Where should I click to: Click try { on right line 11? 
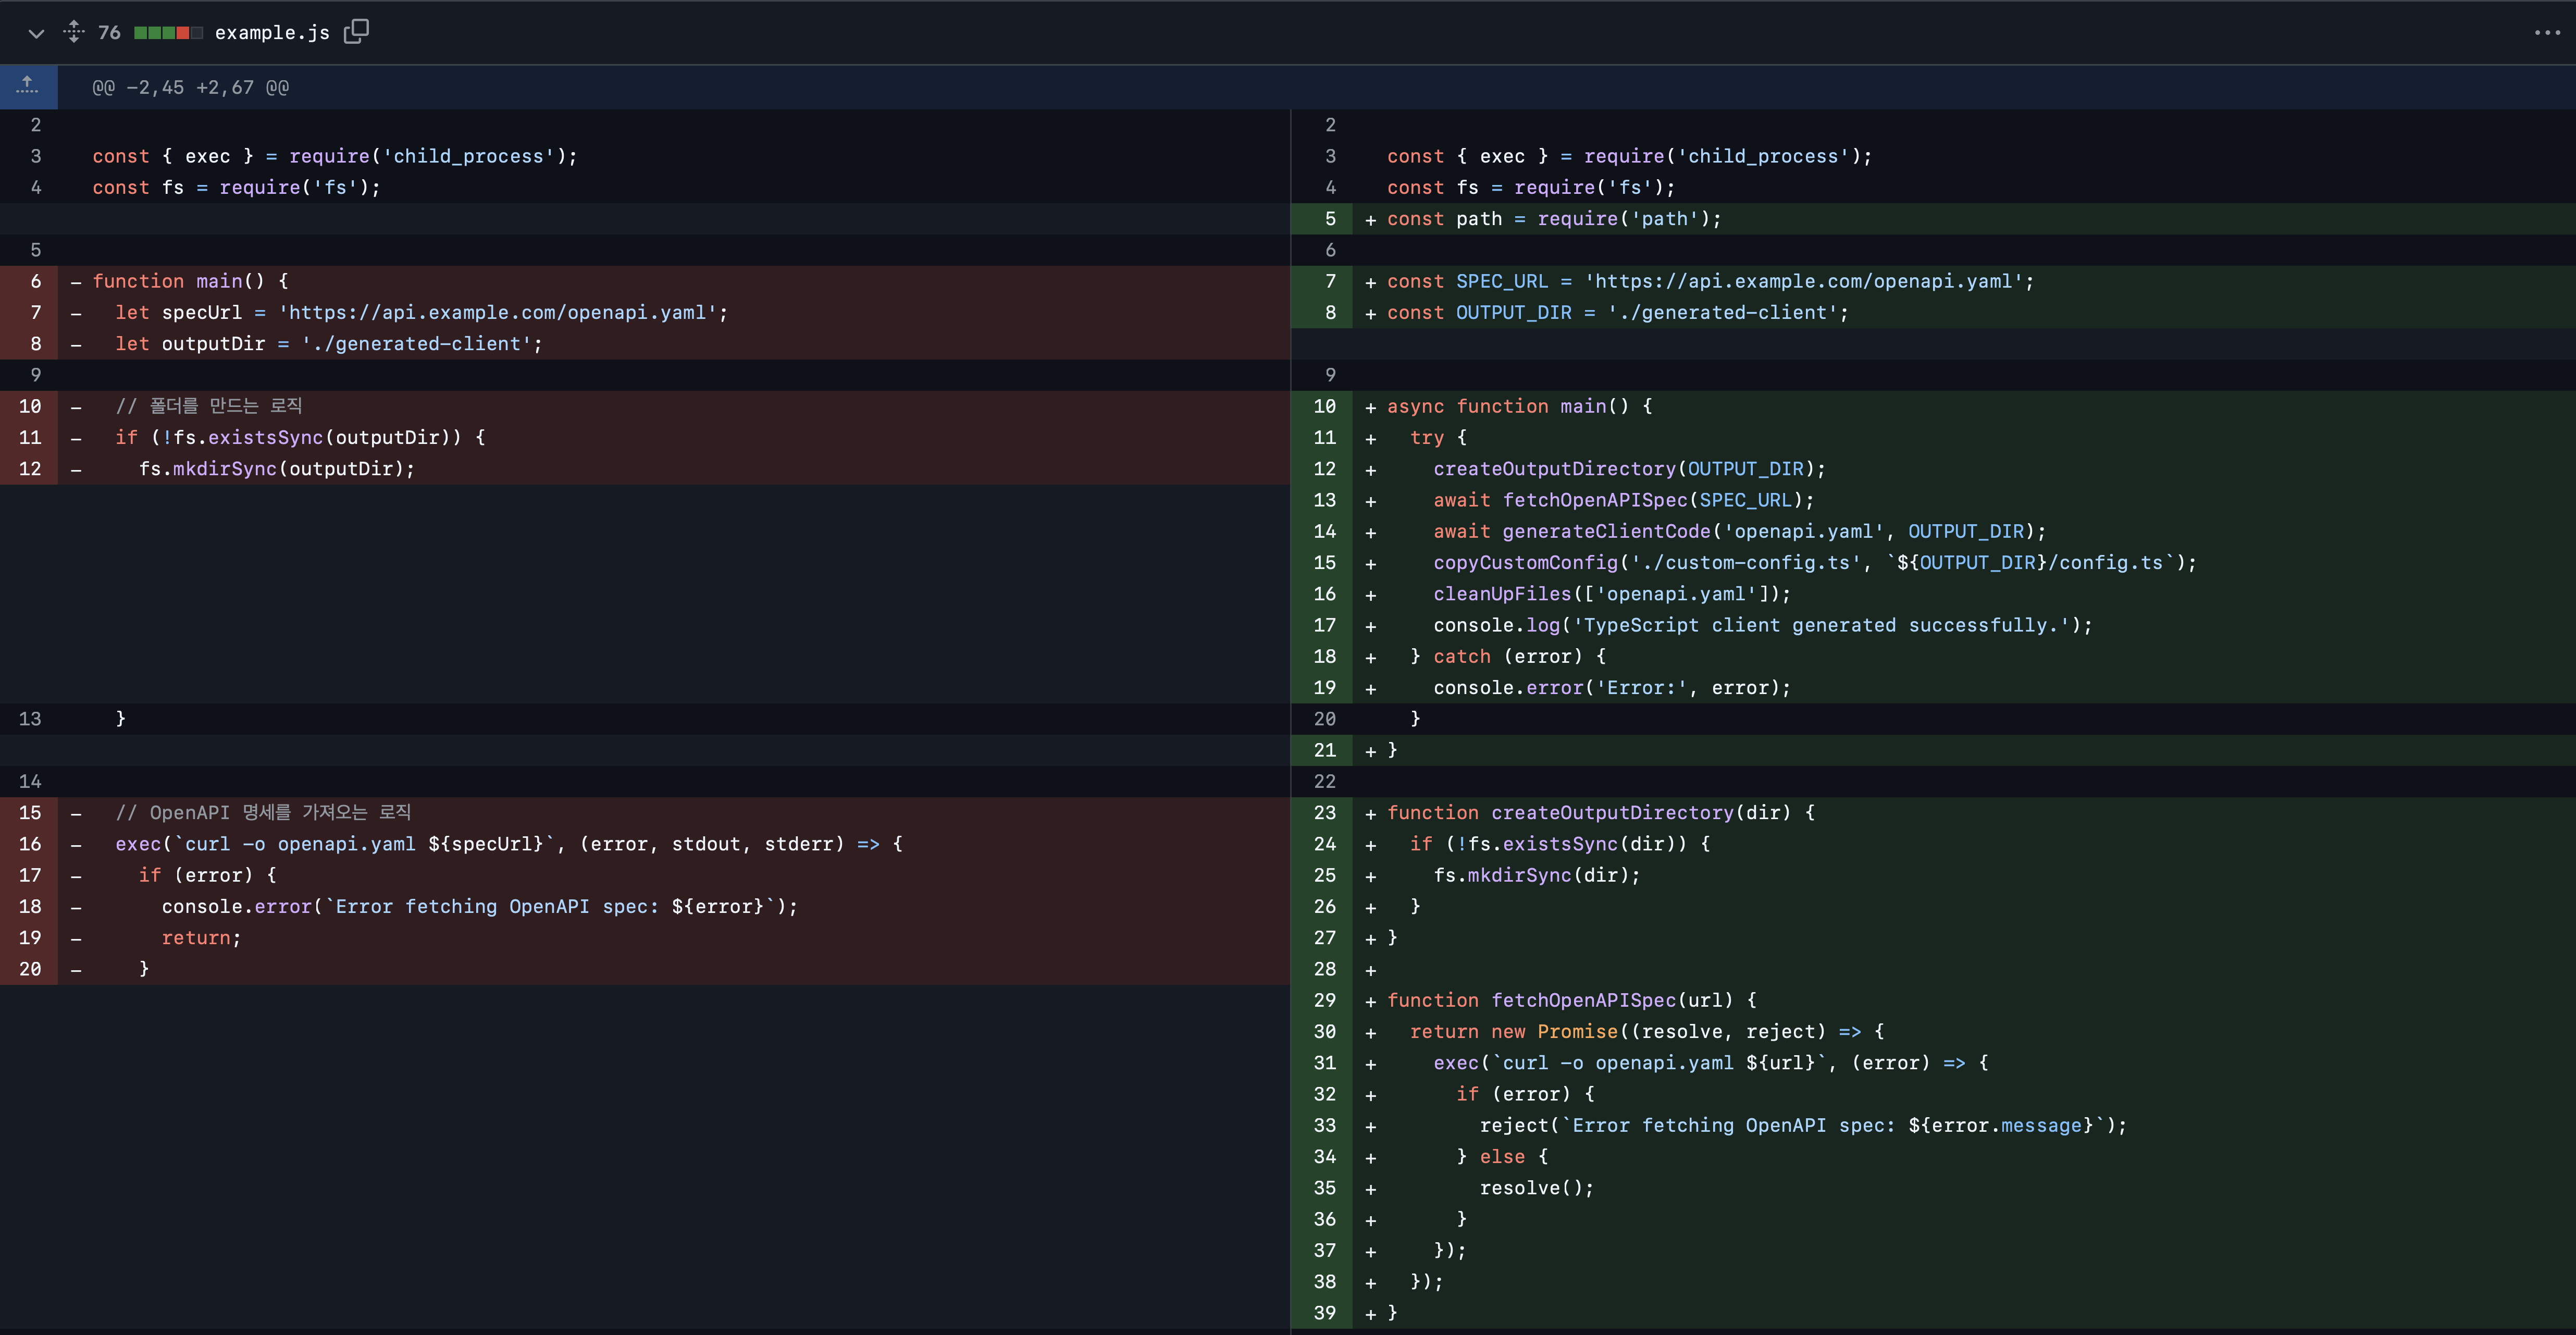pyautogui.click(x=1438, y=438)
